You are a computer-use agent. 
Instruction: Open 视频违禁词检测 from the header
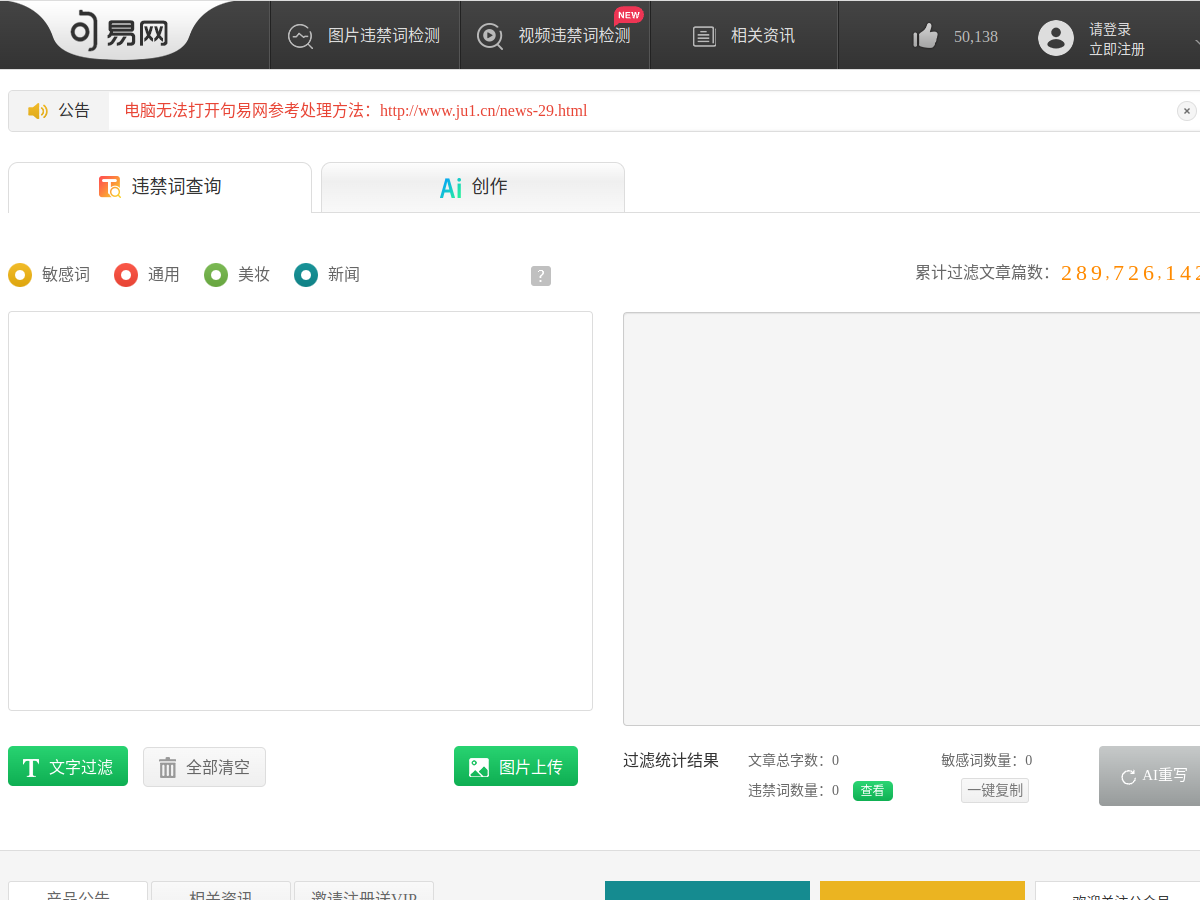click(x=555, y=35)
